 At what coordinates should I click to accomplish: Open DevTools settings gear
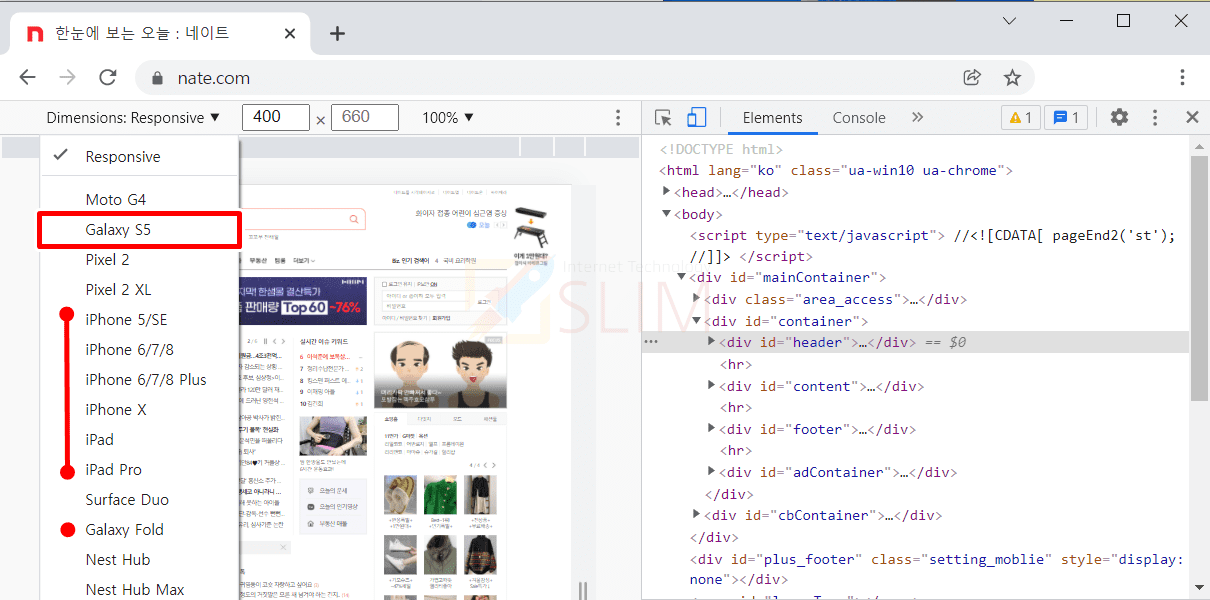click(x=1119, y=117)
